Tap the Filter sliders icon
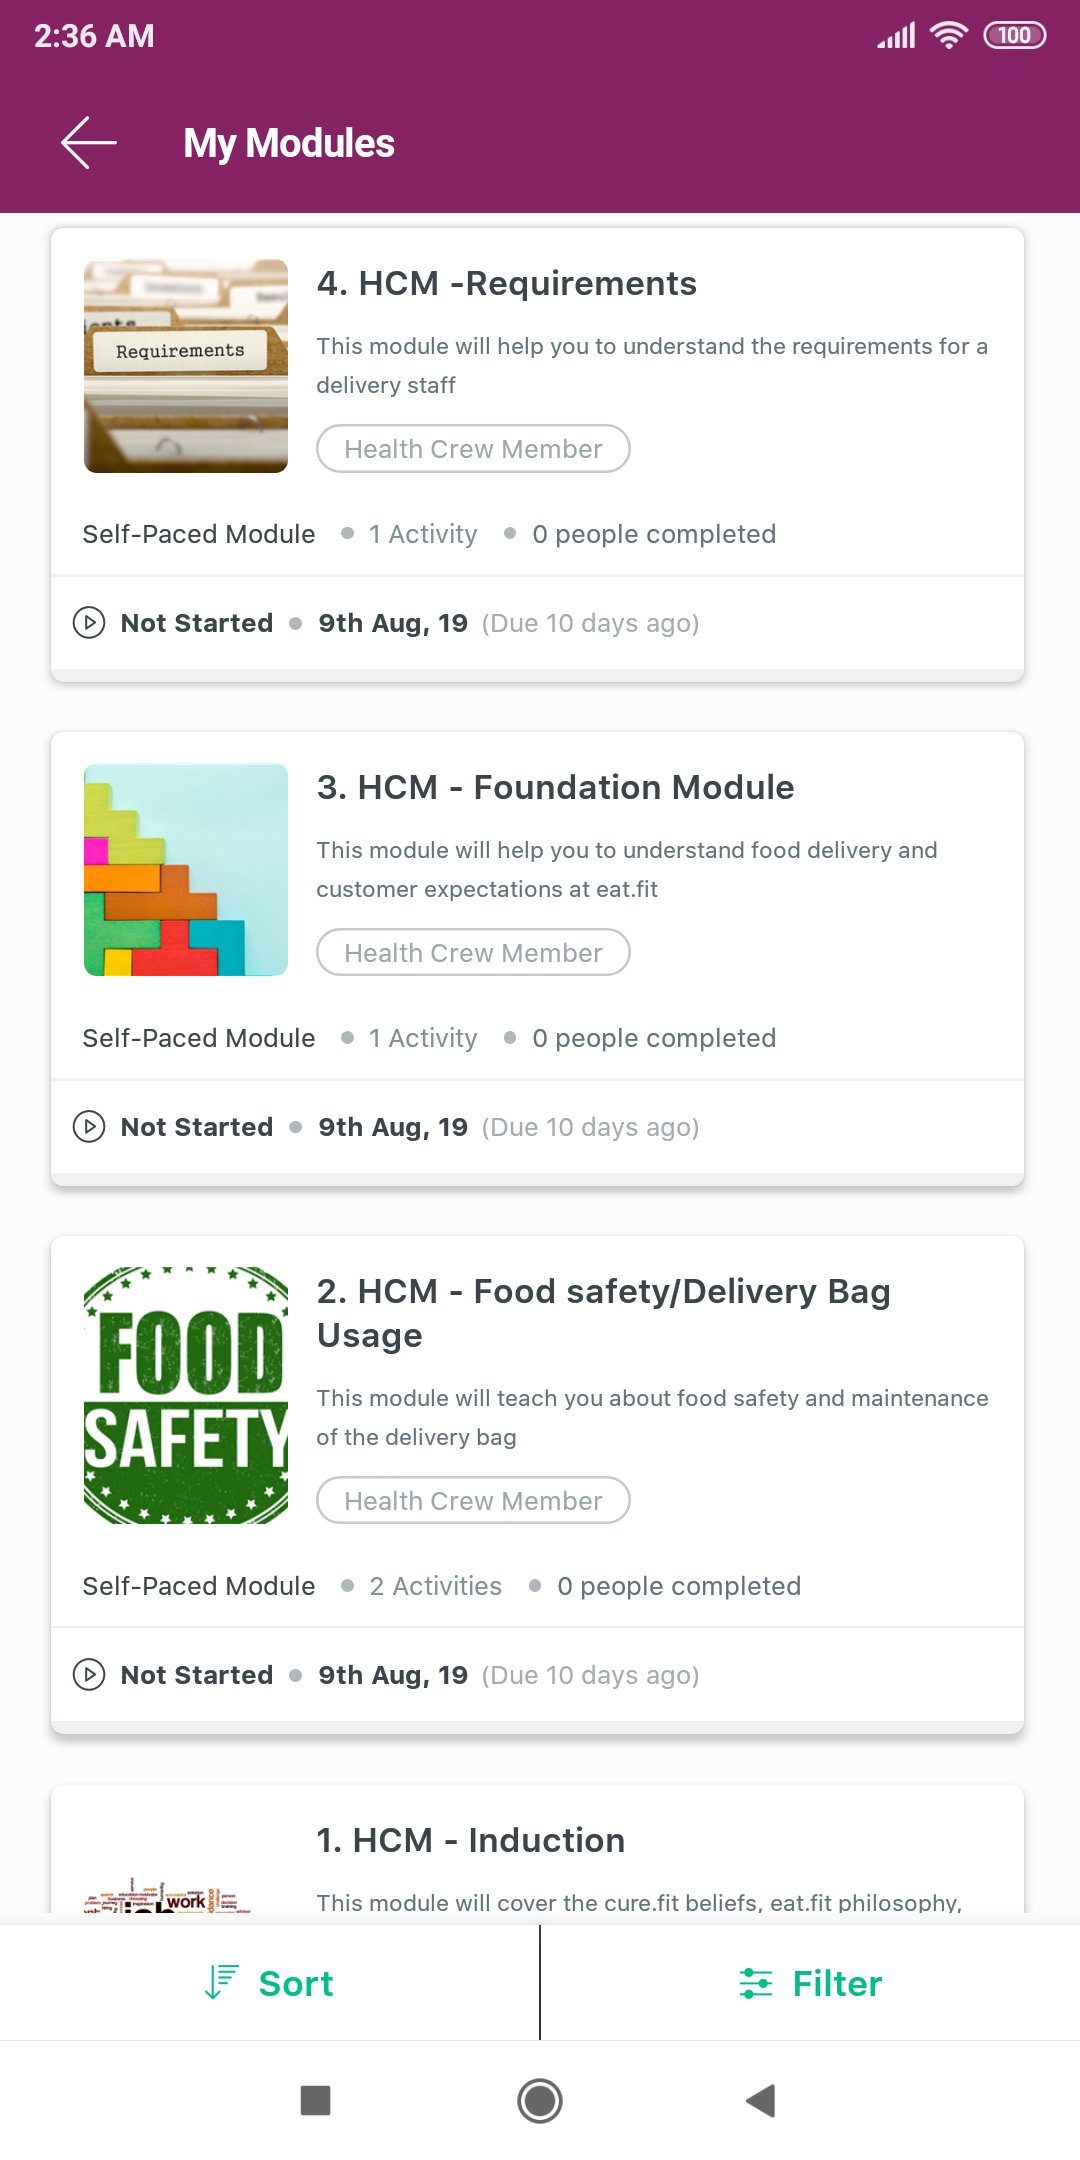This screenshot has width=1080, height=2160. point(756,1983)
